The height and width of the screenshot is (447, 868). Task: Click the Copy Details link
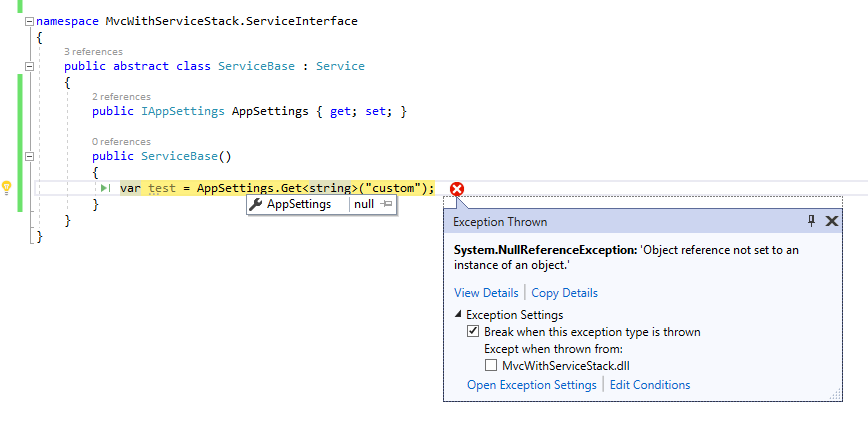[565, 292]
